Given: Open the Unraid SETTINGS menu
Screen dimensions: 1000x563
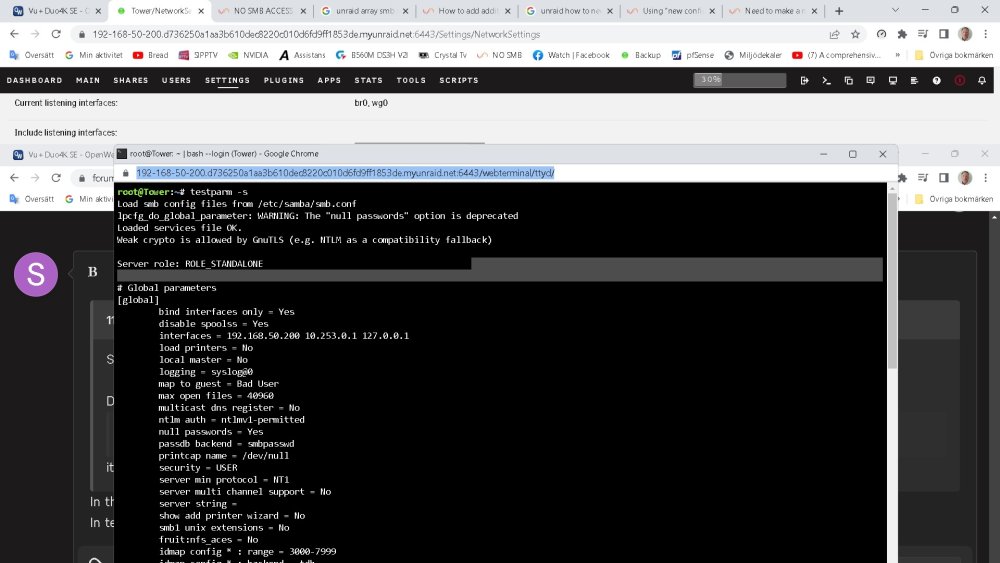Looking at the screenshot, I should [227, 80].
